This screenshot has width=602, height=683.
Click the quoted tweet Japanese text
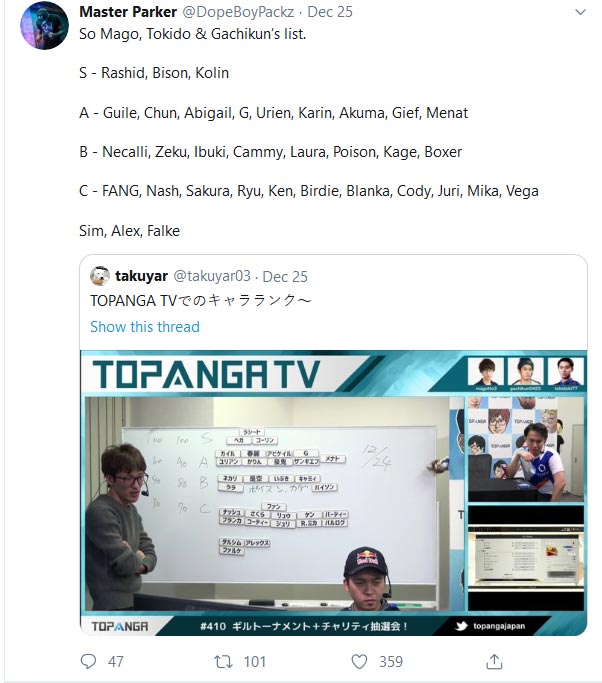(x=201, y=301)
